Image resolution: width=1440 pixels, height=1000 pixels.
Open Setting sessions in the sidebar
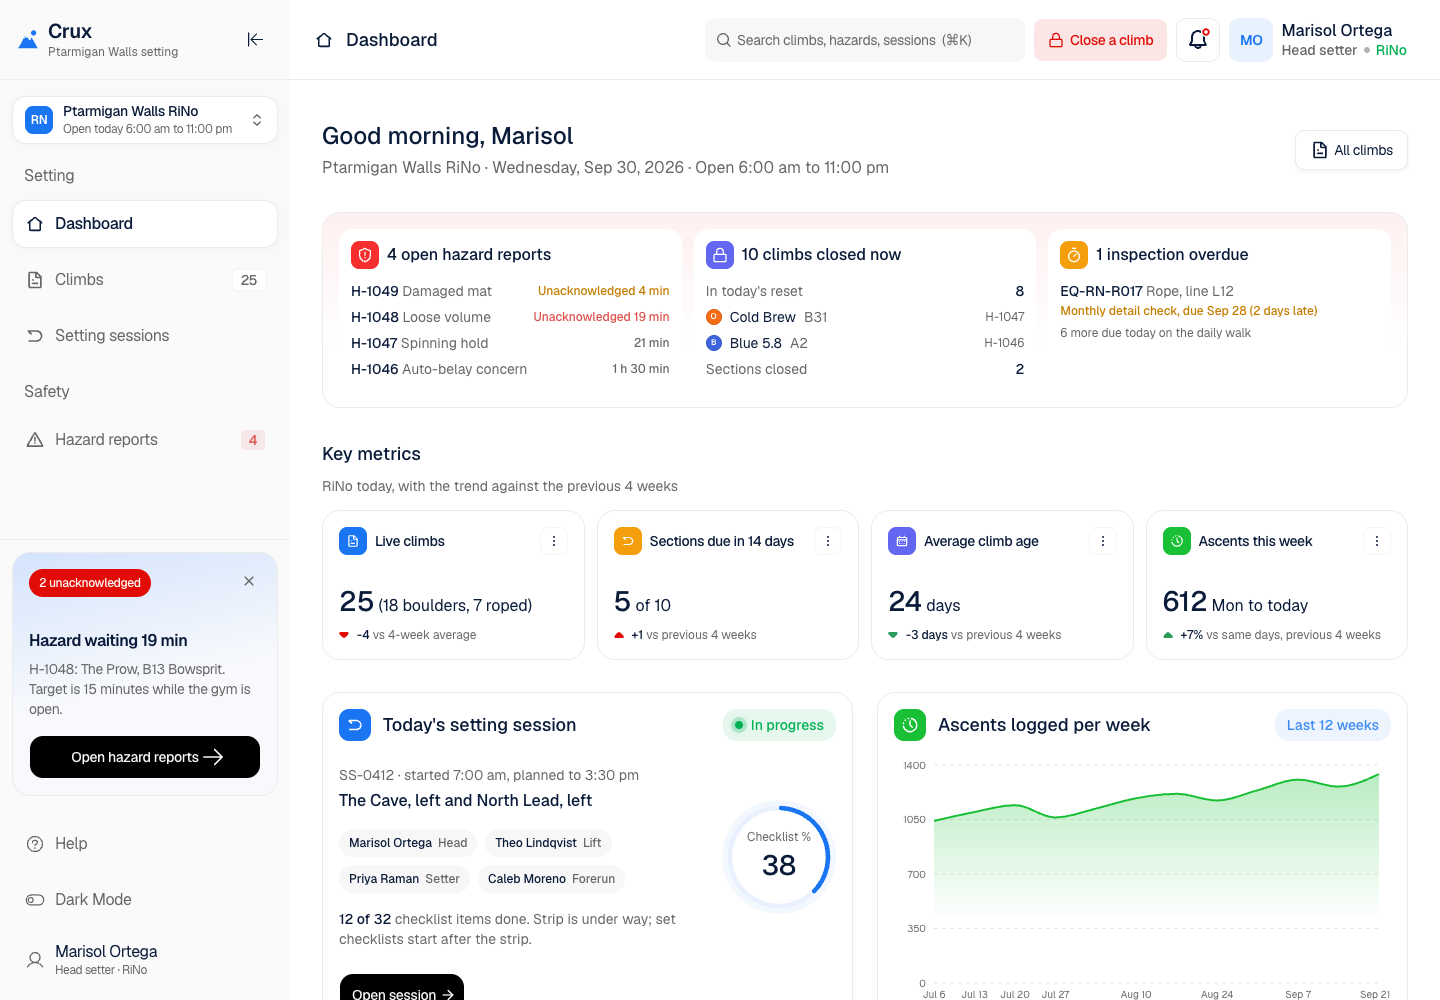click(x=145, y=336)
